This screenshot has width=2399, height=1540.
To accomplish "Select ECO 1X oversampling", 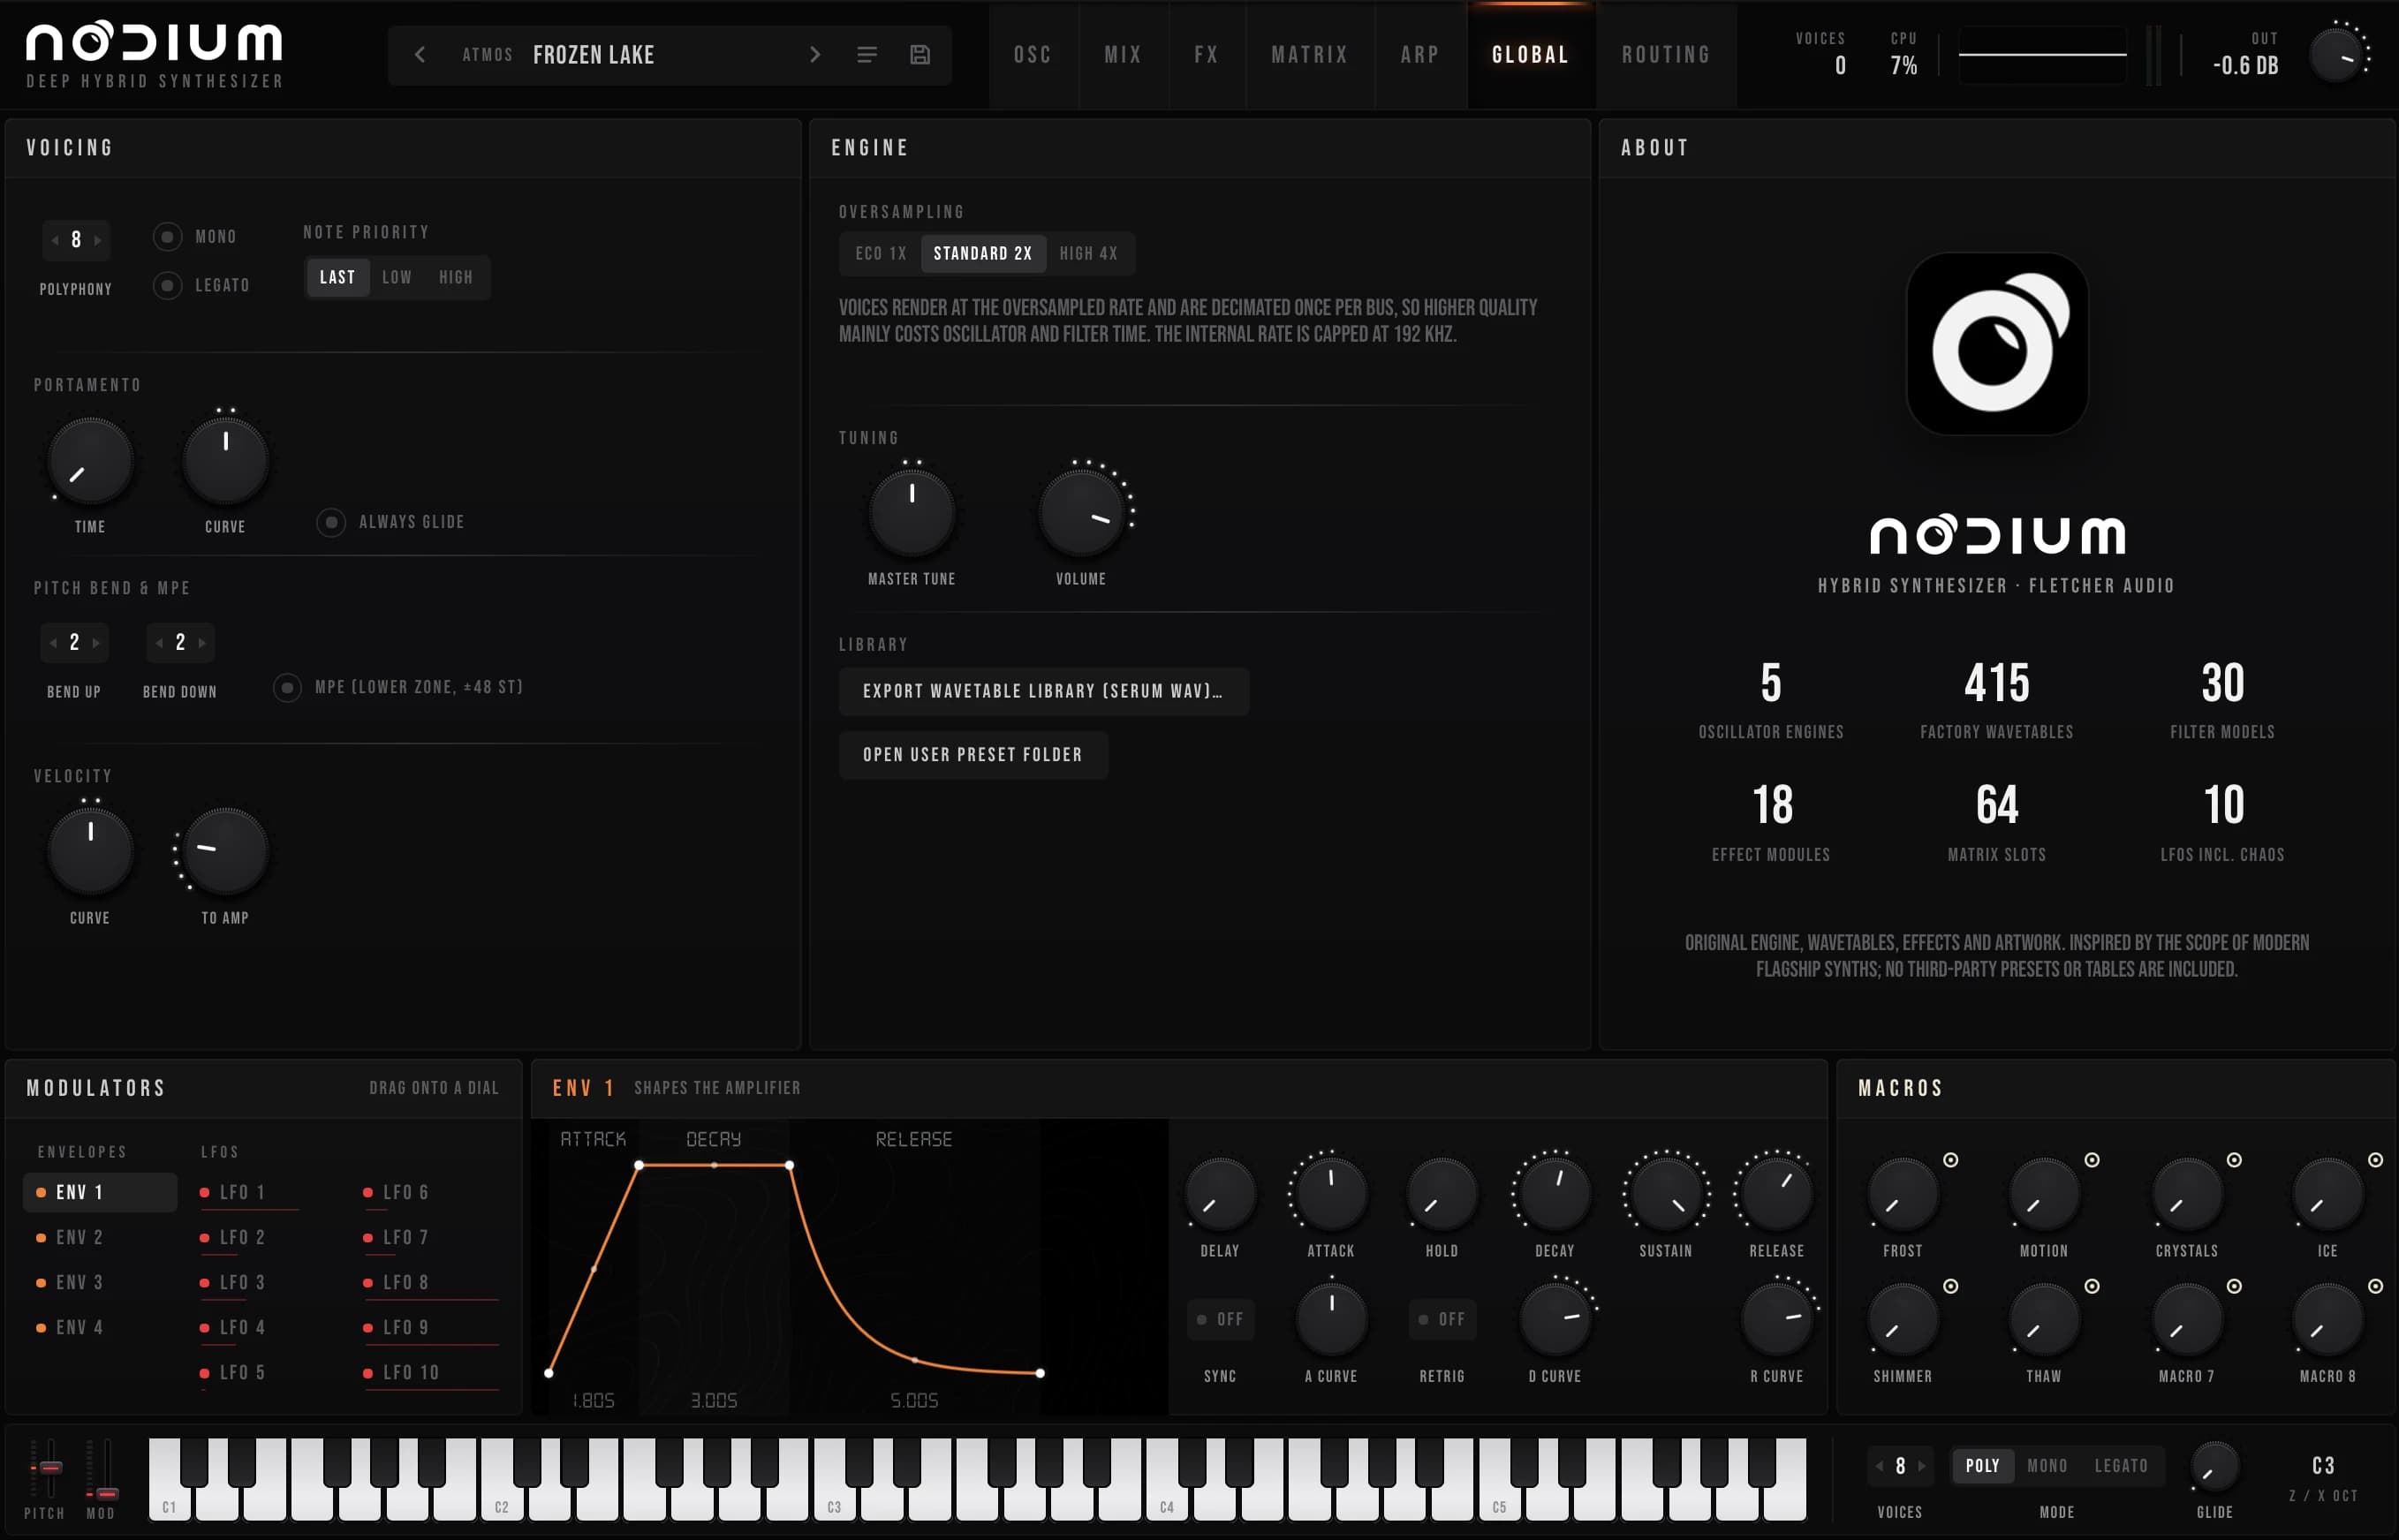I will 881,254.
